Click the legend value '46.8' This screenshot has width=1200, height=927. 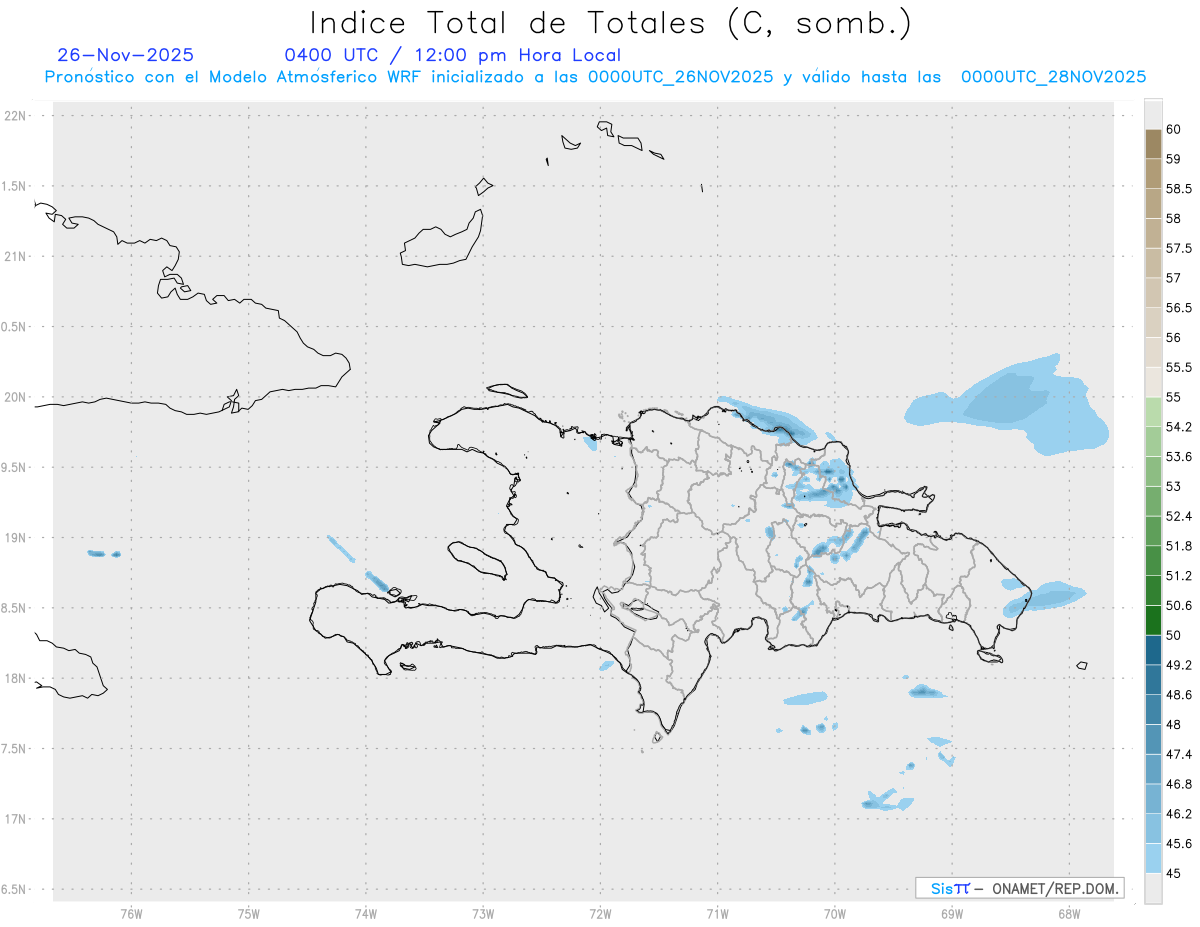(x=1178, y=784)
